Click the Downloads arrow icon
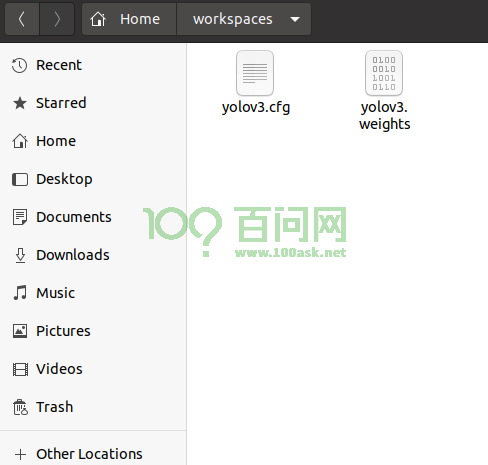 point(20,255)
